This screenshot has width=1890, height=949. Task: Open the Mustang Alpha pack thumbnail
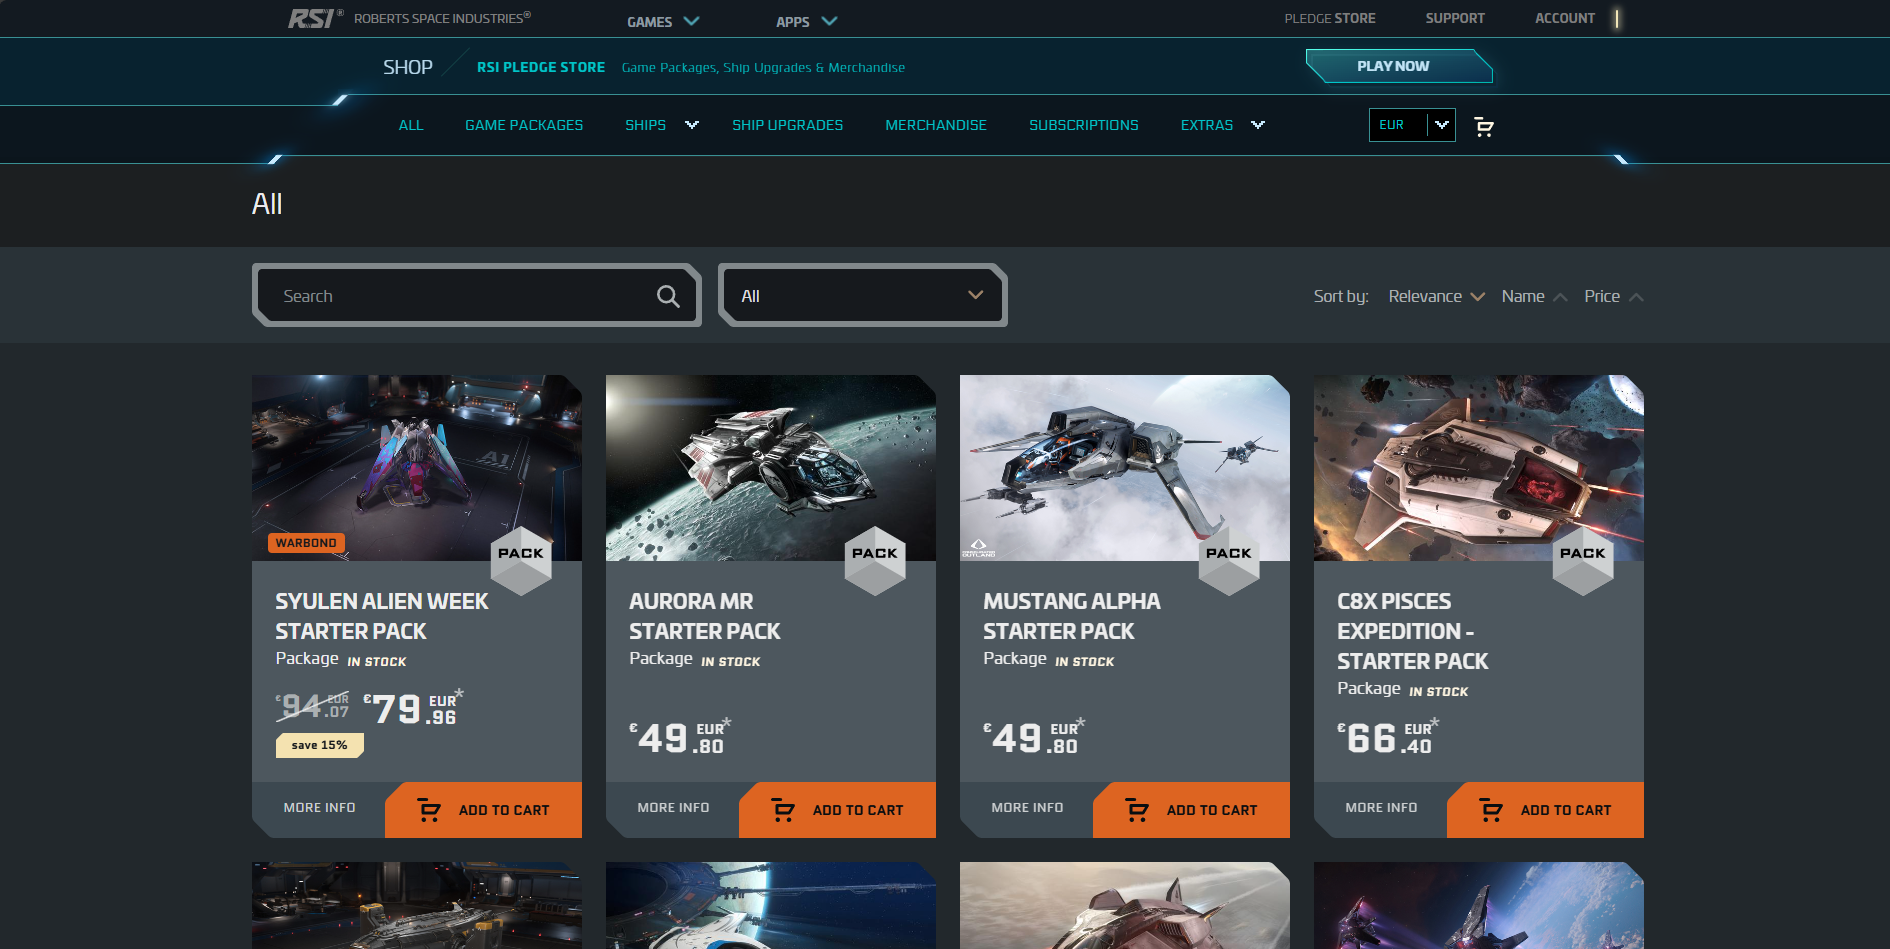pyautogui.click(x=1125, y=468)
